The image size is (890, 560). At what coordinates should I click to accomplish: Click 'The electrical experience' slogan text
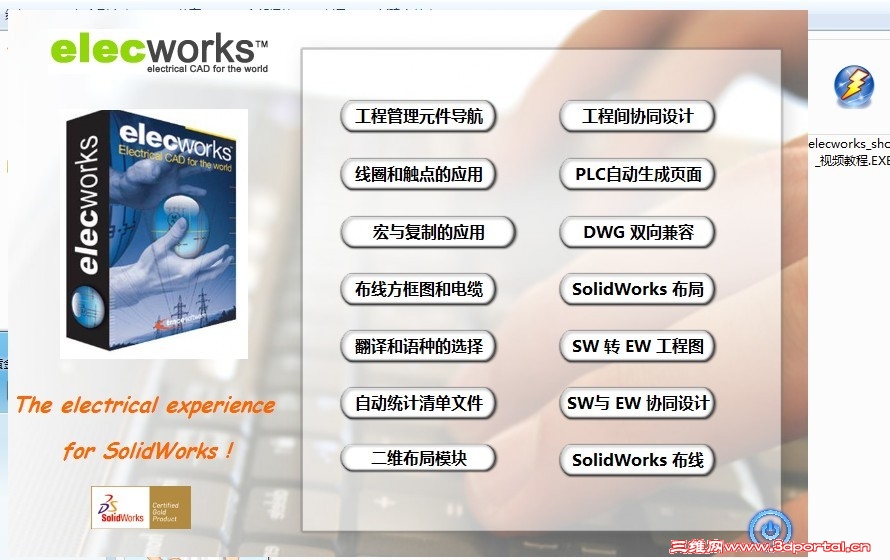[145, 405]
